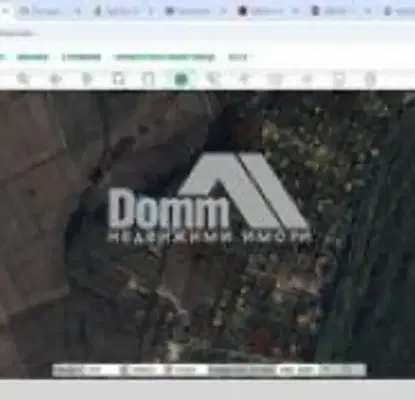Open the second green menu item
This screenshot has height=400, width=415.
(x=81, y=57)
